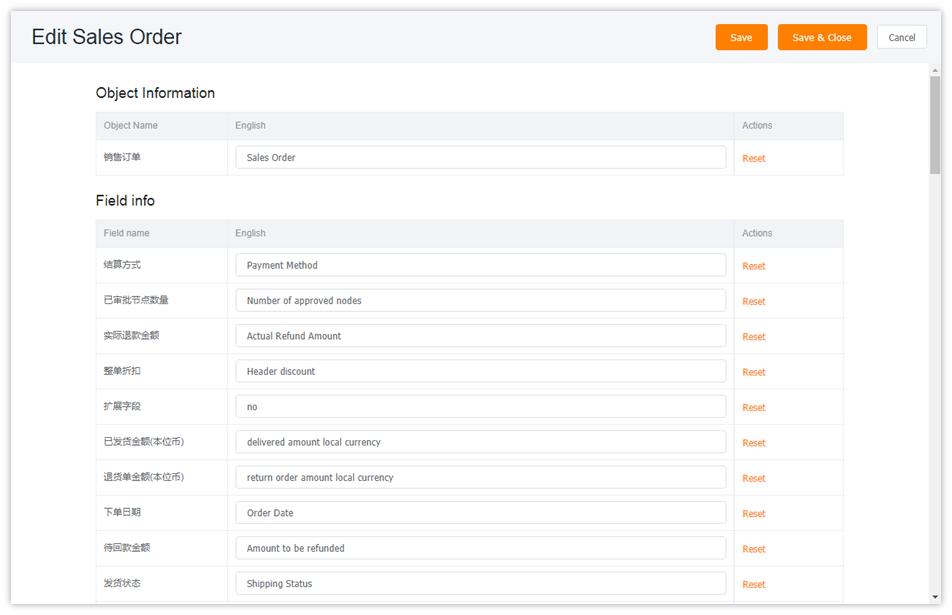Click the Field info section heading
The height and width of the screenshot is (615, 952).
[125, 200]
